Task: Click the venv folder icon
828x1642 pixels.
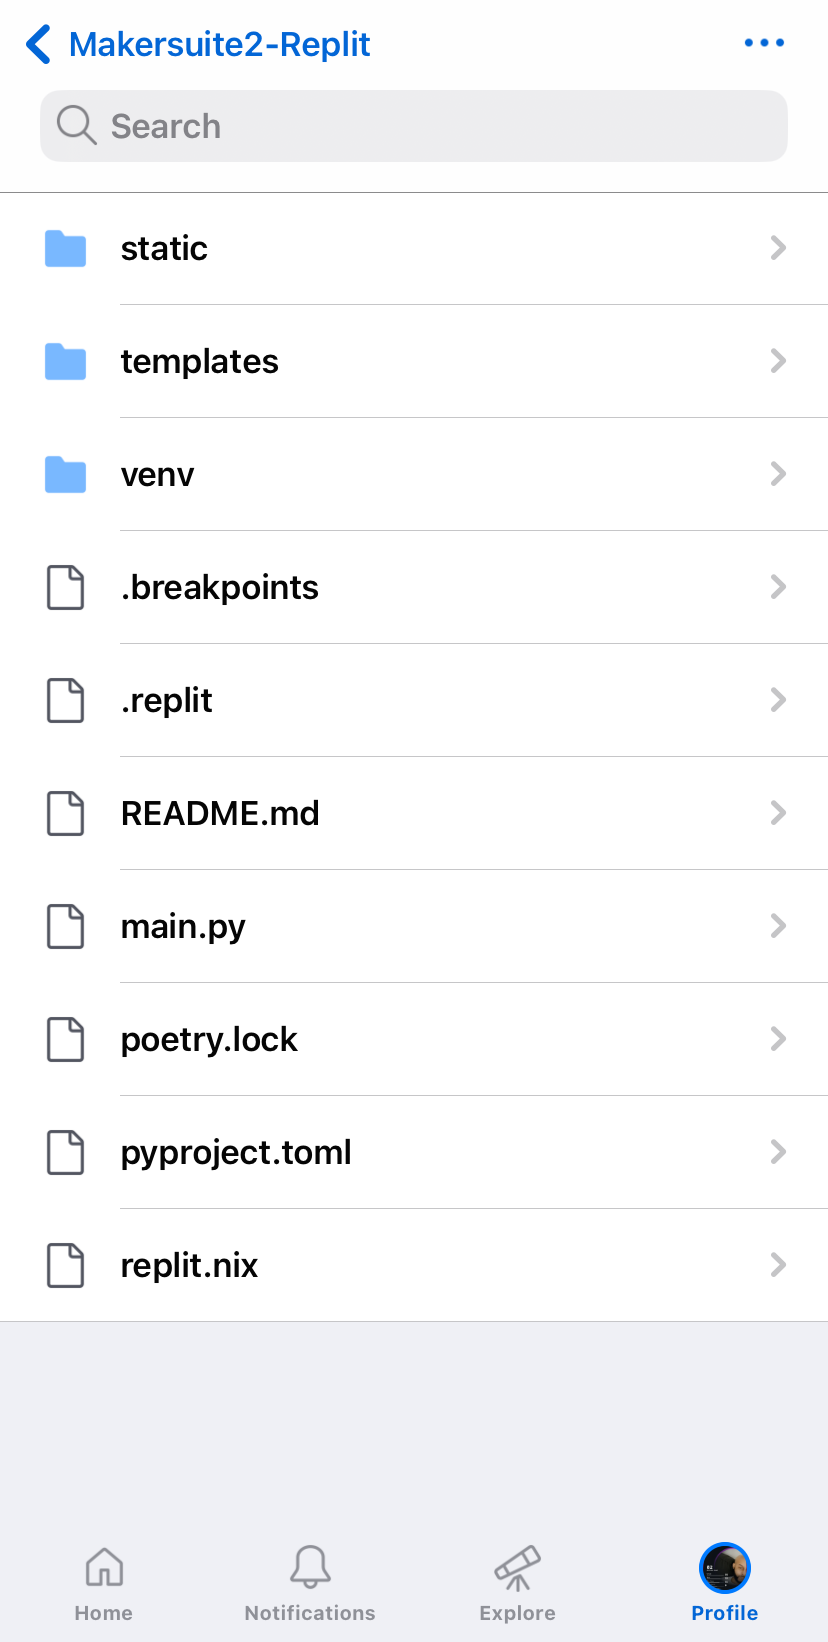Action: point(66,474)
